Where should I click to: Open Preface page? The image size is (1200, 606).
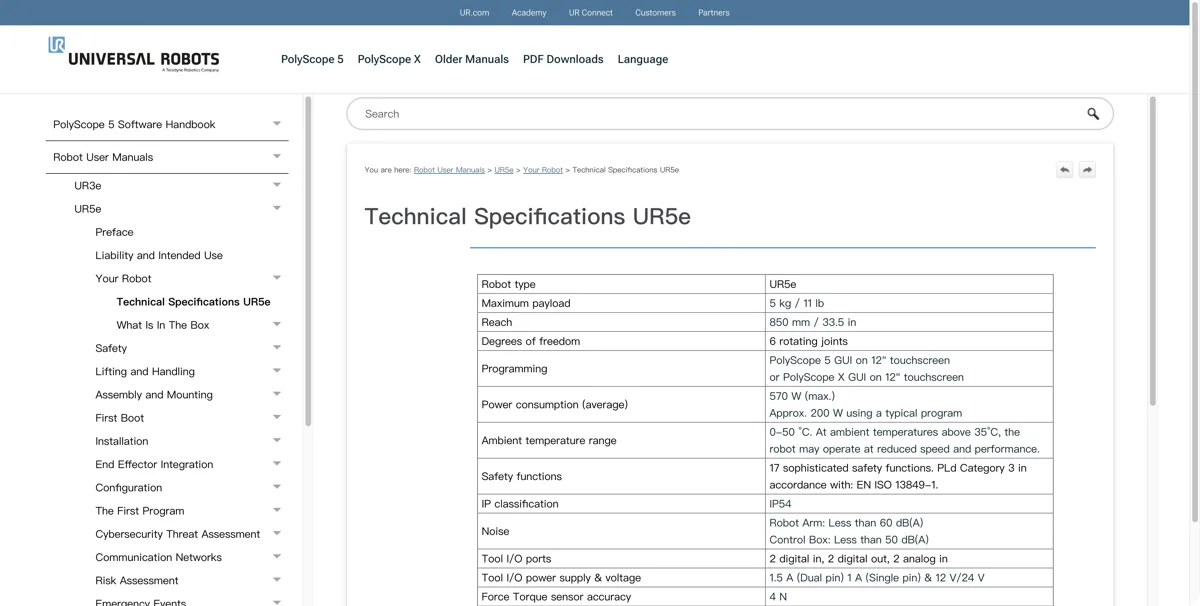coord(114,232)
